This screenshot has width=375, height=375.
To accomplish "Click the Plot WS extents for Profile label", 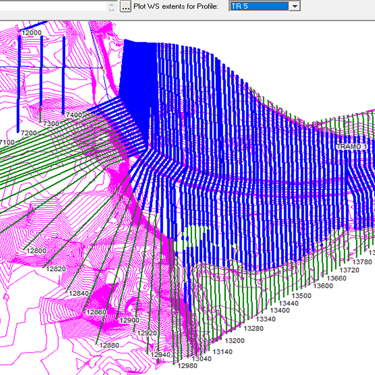I will point(176,6).
